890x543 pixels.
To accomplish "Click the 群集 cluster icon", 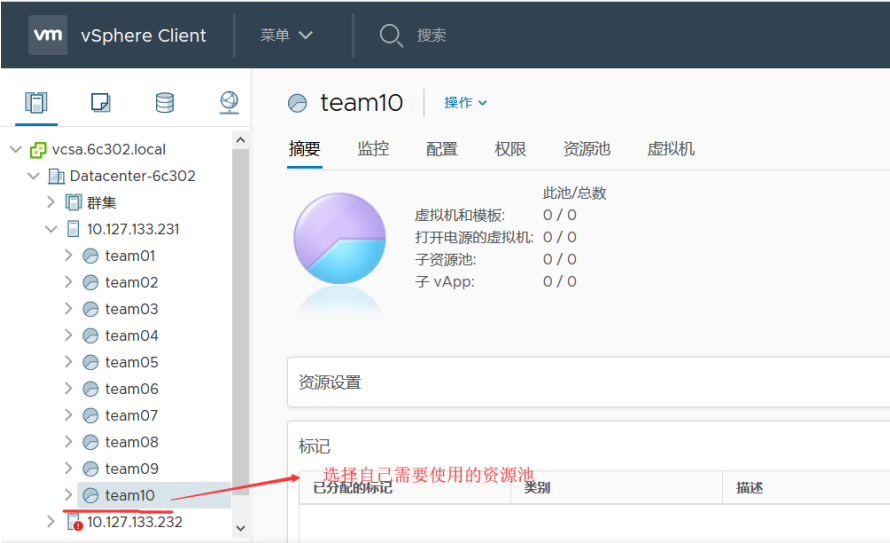I will (x=74, y=203).
